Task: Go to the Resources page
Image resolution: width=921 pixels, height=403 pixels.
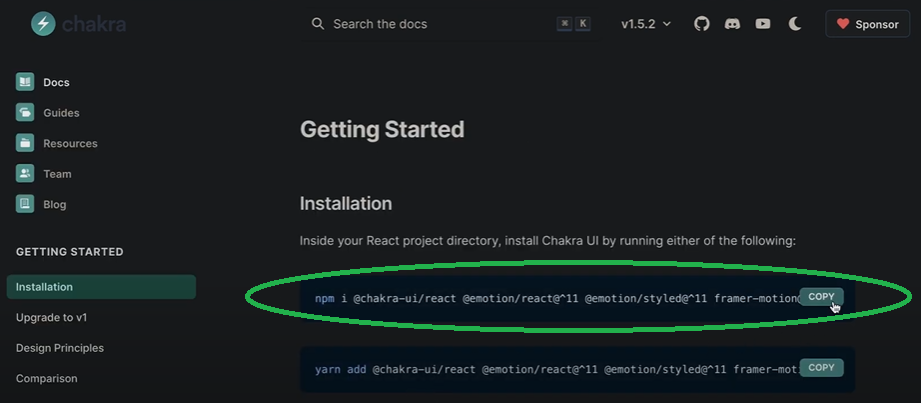Action: click(70, 143)
